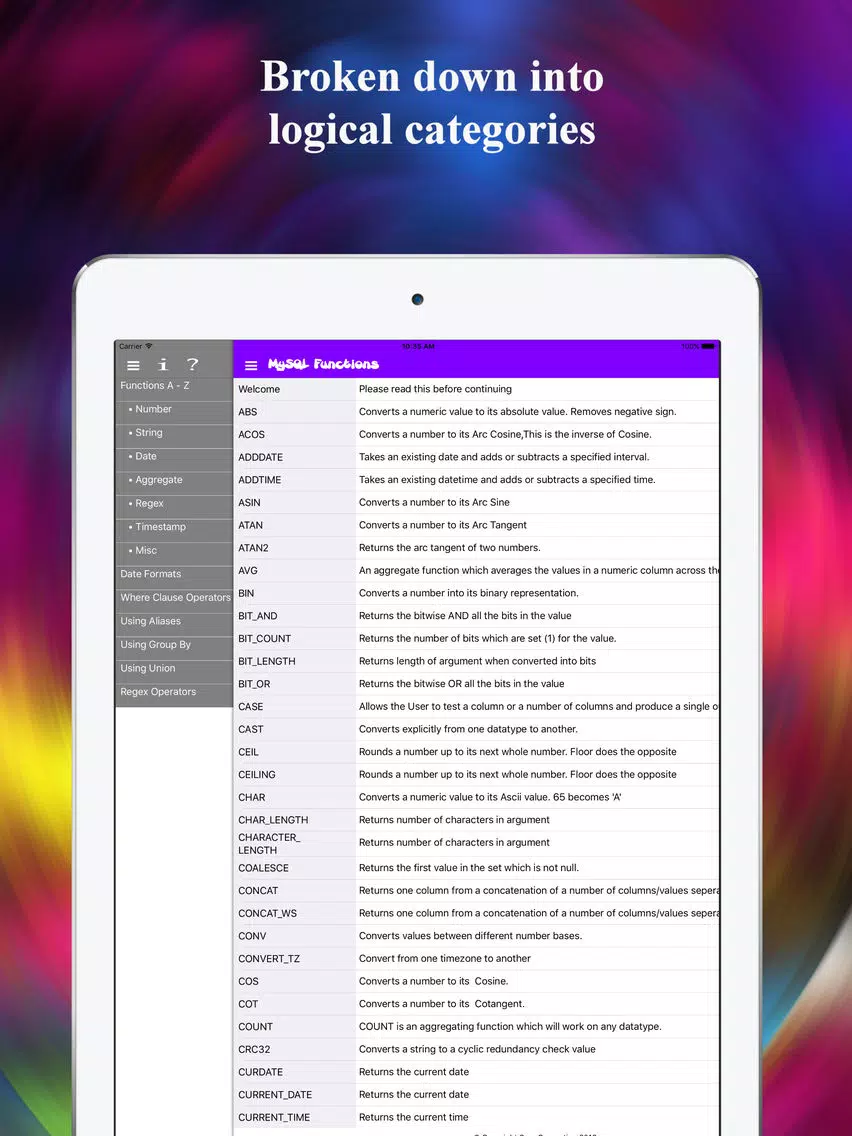Click 'Returns the first value in the set' description

[469, 868]
